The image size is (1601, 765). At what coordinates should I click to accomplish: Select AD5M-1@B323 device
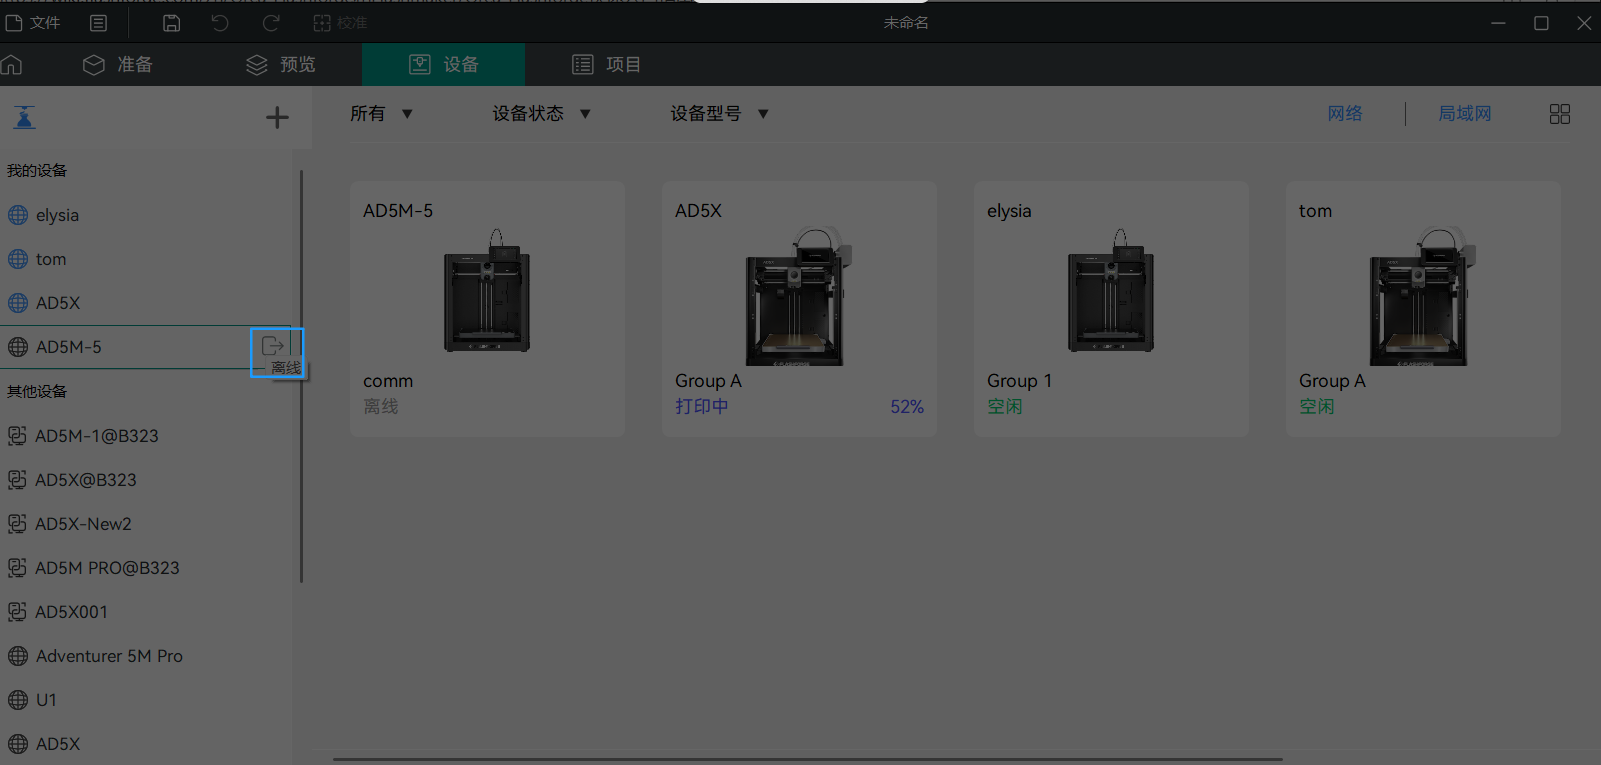(x=146, y=436)
